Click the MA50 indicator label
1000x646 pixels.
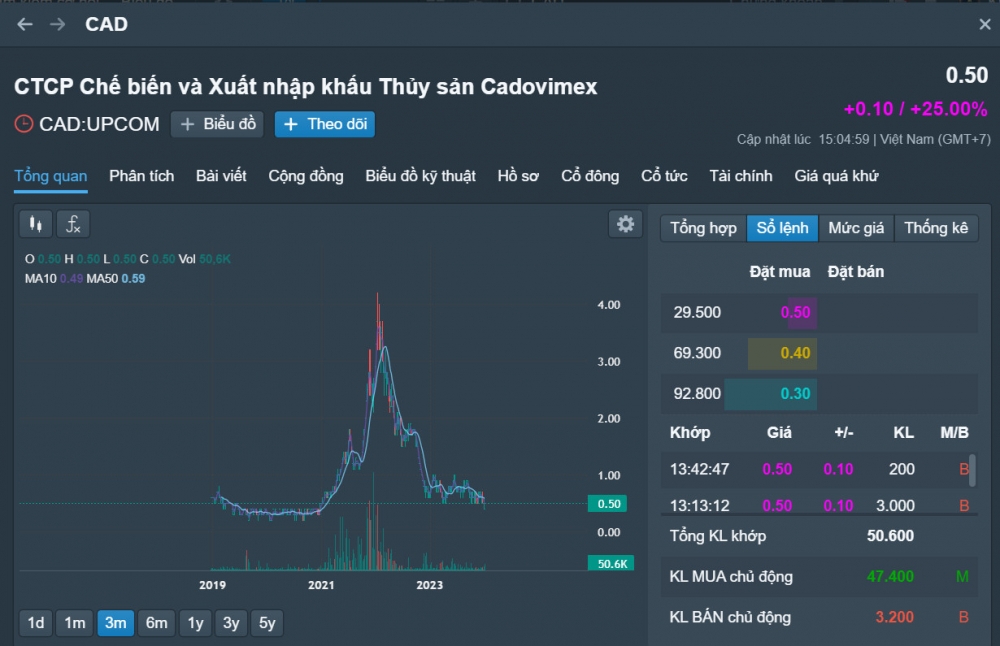click(102, 279)
